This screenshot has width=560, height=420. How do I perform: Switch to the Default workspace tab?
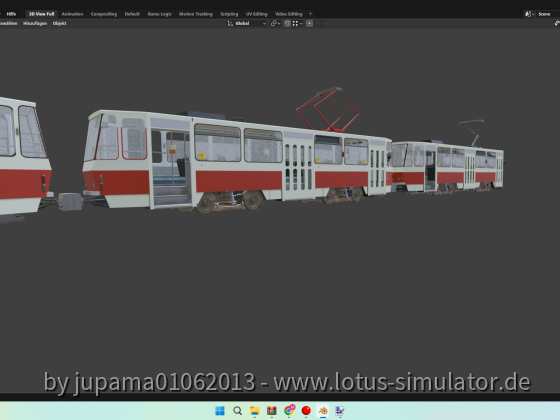(x=132, y=14)
